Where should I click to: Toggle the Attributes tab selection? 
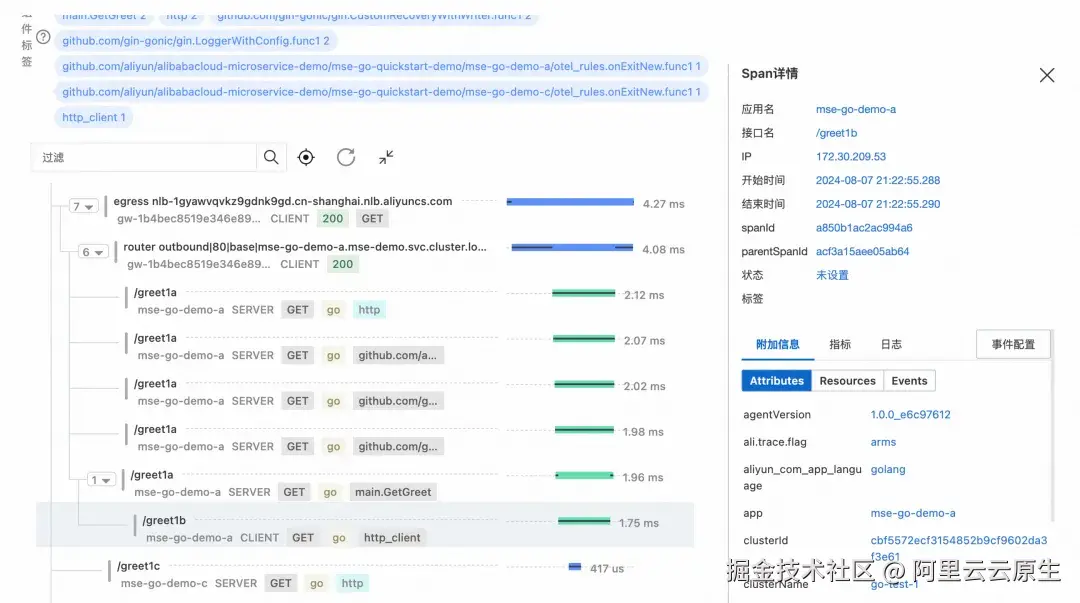tap(776, 380)
